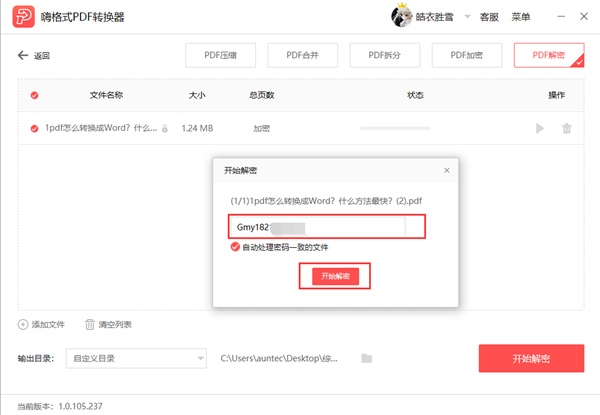Close the 开始解密 dialog

(x=446, y=171)
